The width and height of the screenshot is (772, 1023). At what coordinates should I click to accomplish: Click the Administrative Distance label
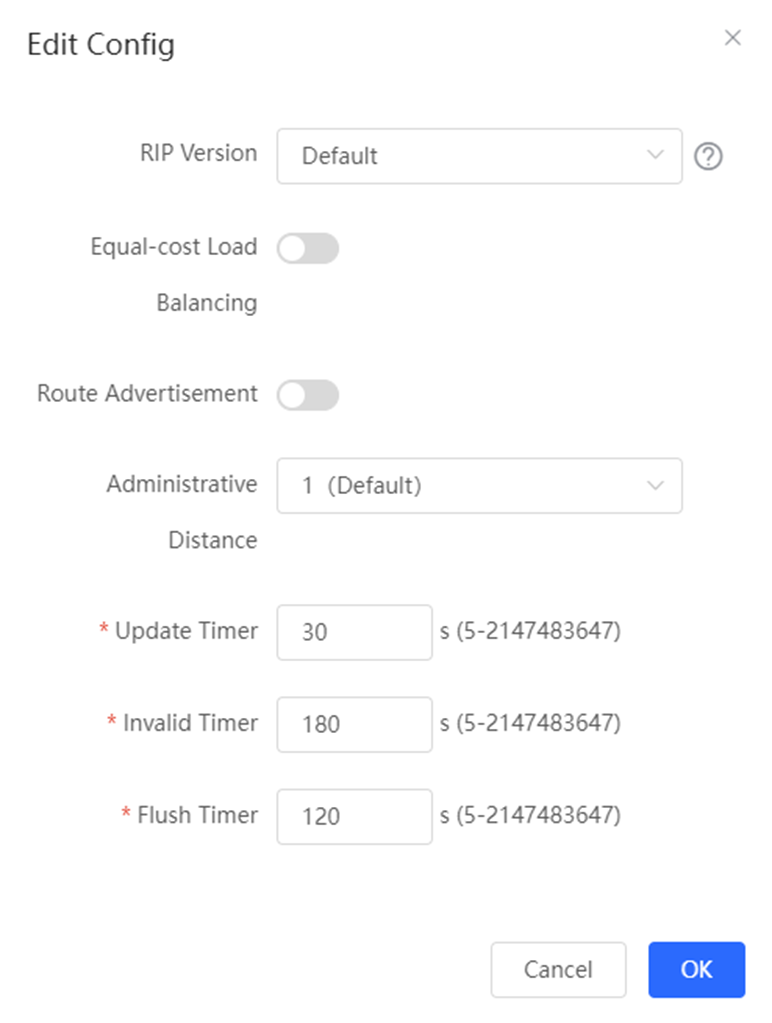point(182,512)
